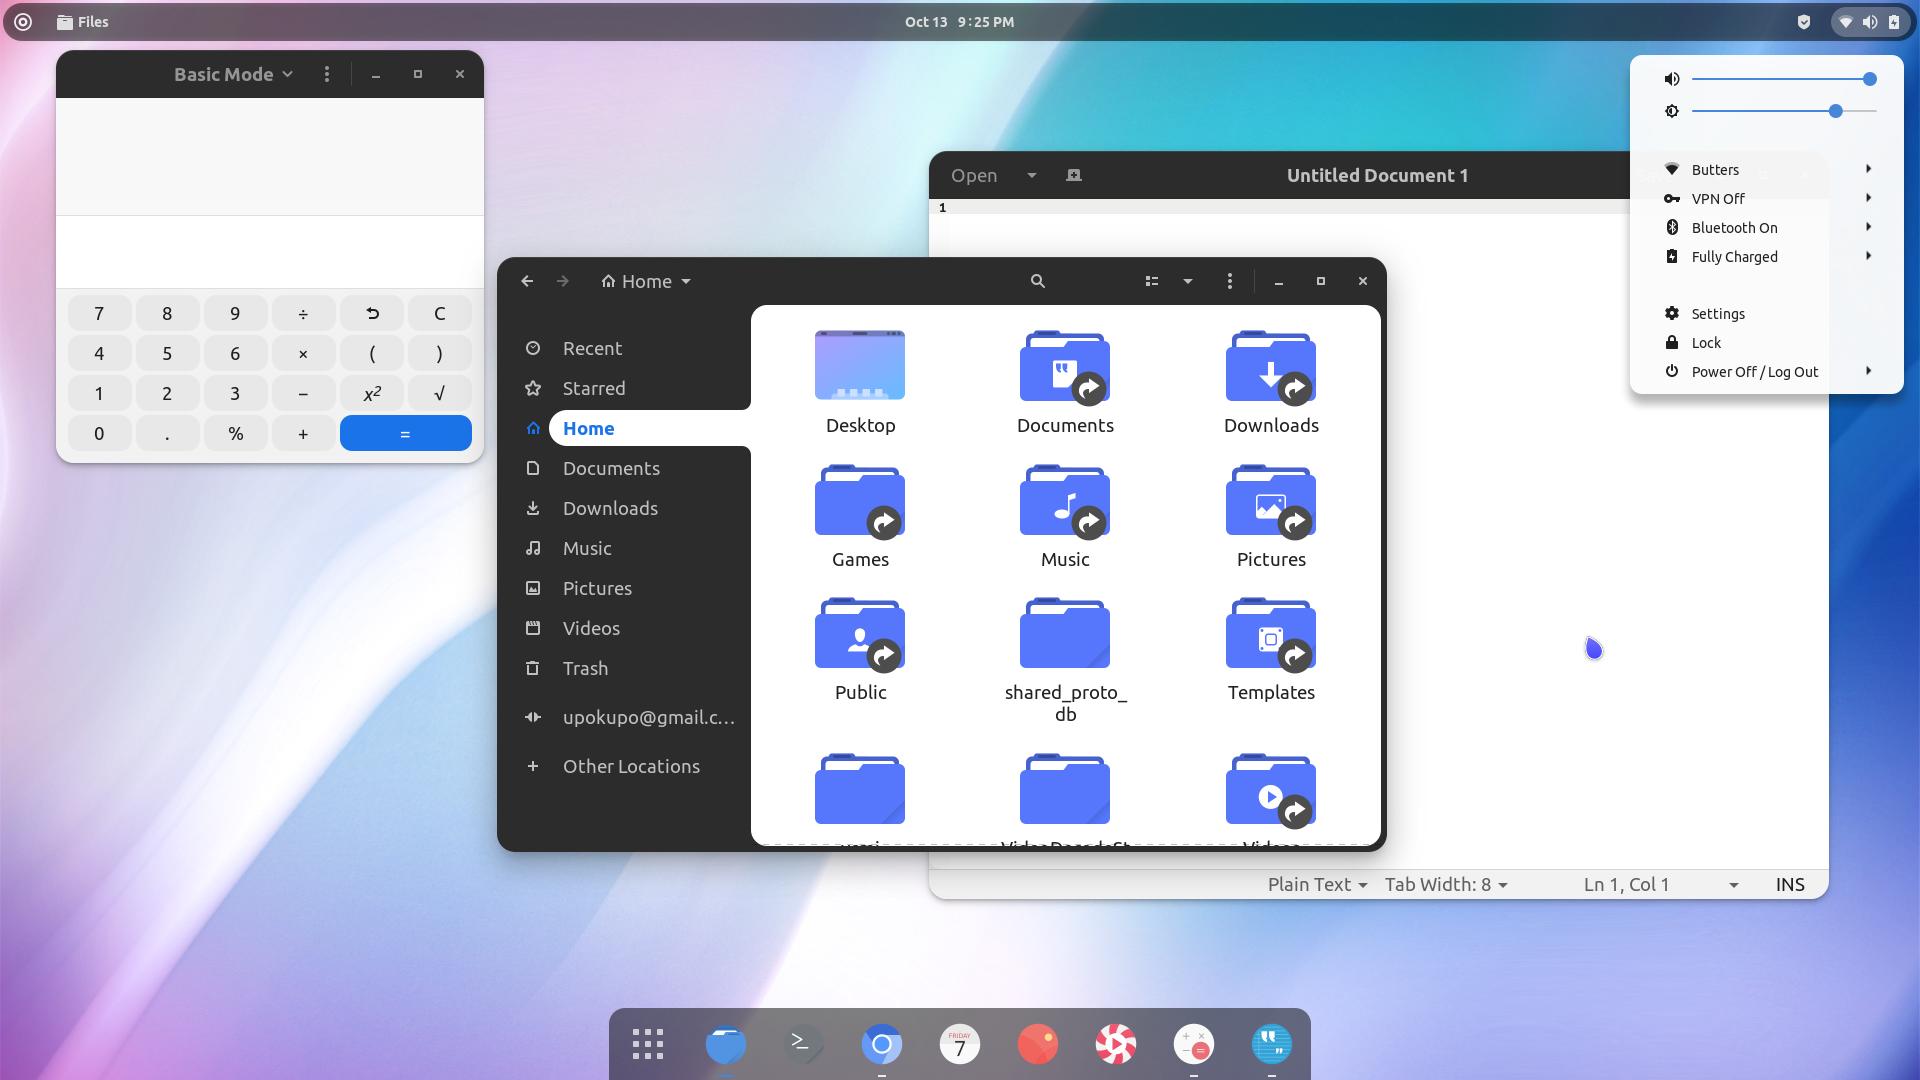This screenshot has width=1920, height=1080.
Task: Show applications grid in dock
Action: [648, 1045]
